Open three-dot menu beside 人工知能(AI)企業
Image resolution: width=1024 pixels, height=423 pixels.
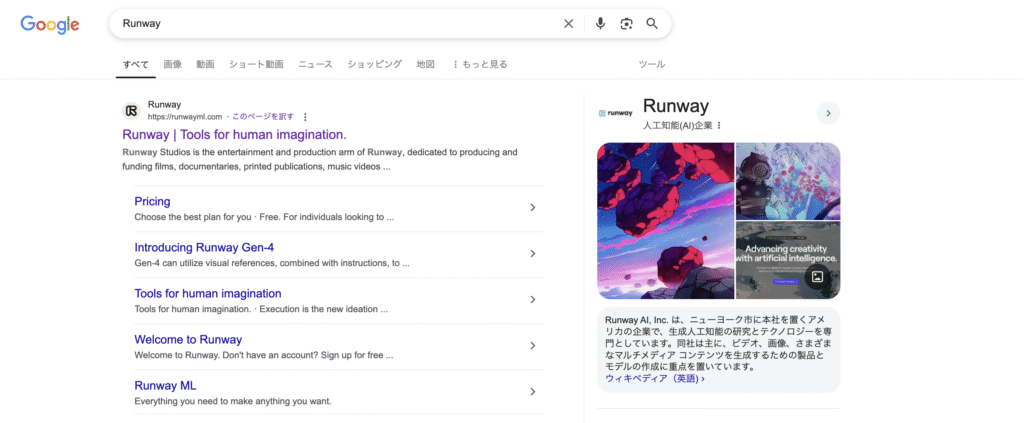pos(719,125)
